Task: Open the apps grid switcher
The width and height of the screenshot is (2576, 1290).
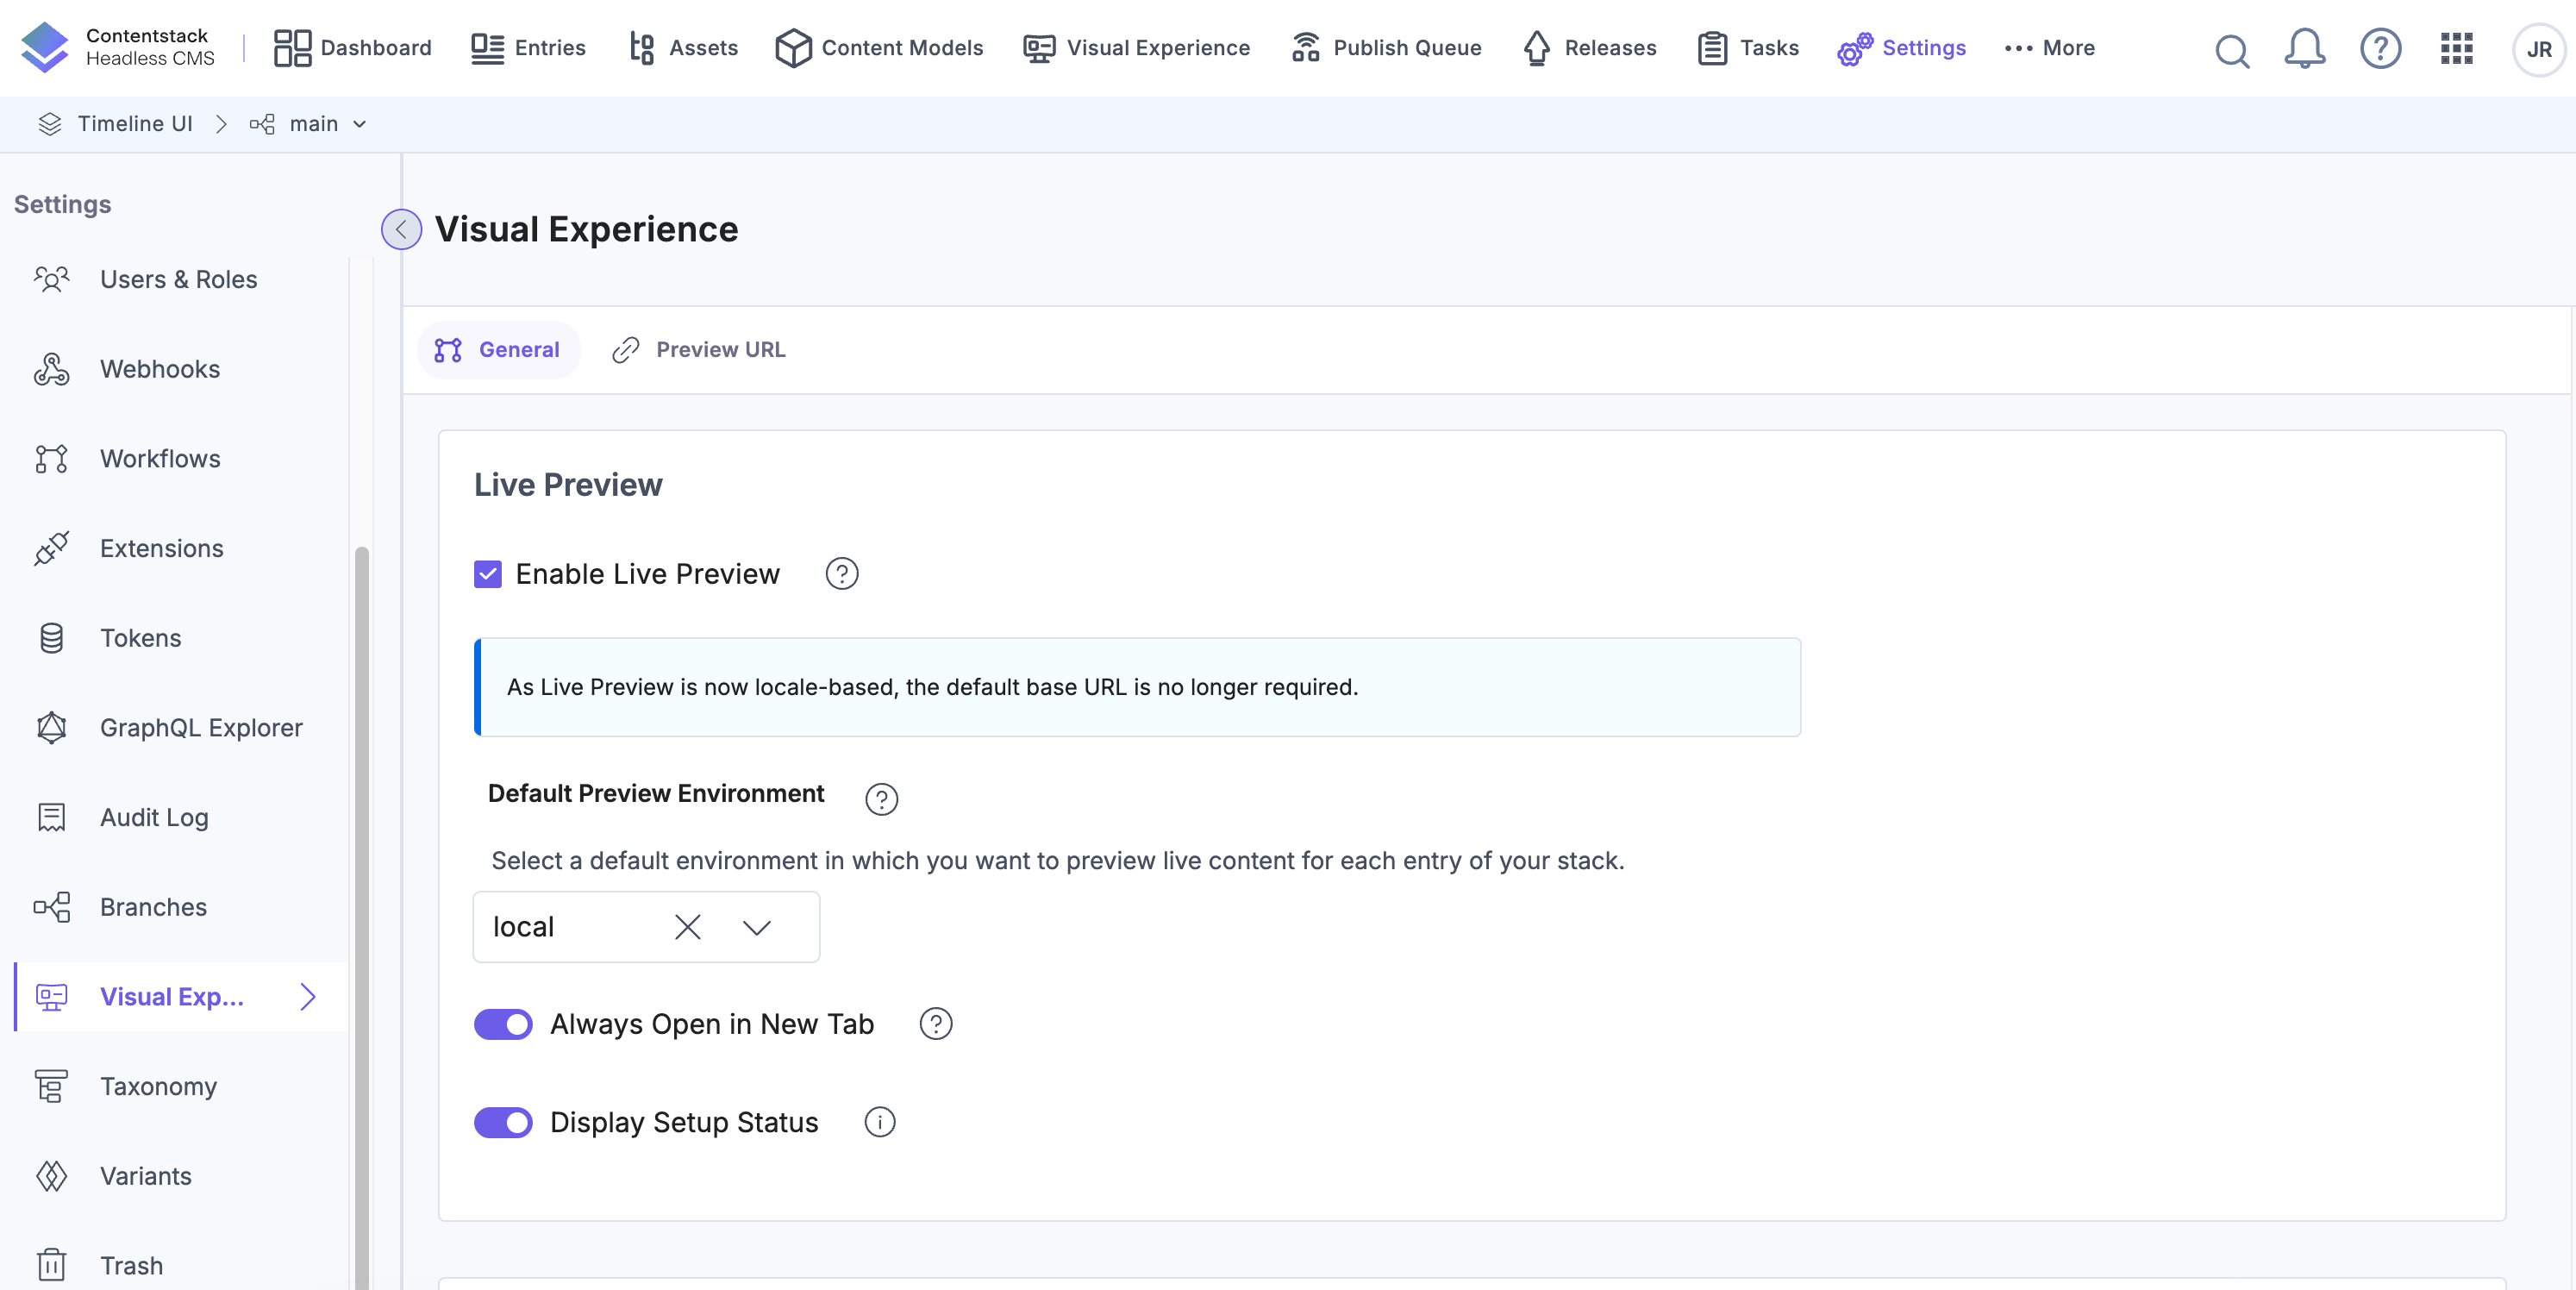Action: [2456, 48]
